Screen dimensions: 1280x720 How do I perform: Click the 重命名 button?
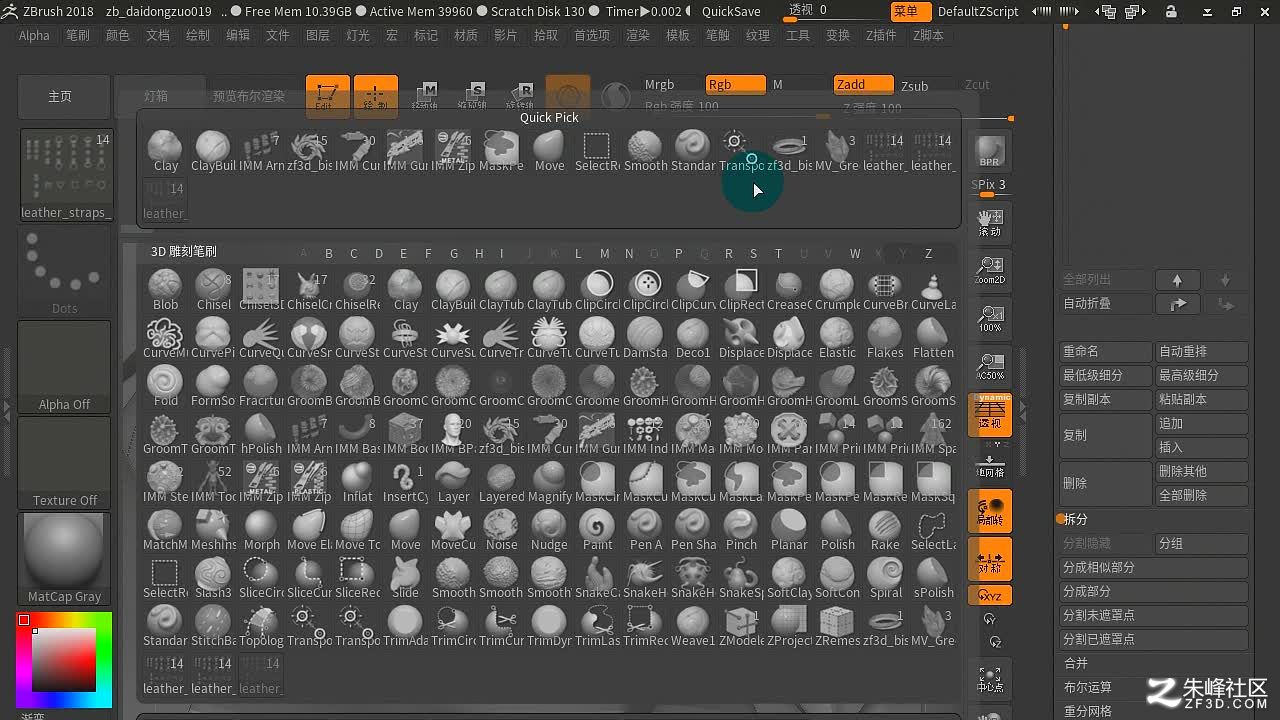tap(1105, 351)
